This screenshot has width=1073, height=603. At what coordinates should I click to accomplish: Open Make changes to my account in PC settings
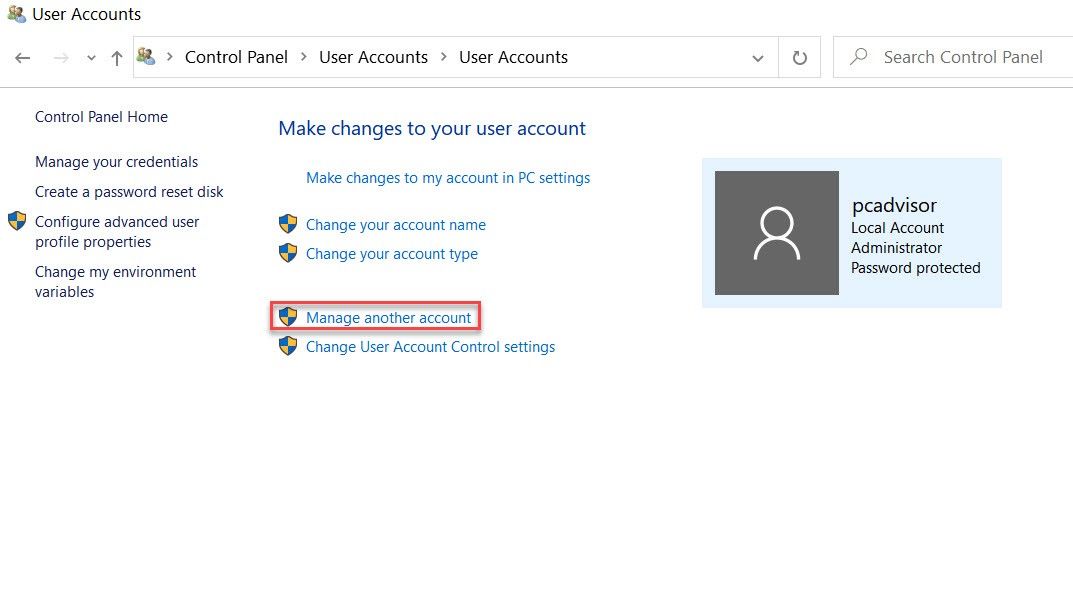tap(447, 177)
